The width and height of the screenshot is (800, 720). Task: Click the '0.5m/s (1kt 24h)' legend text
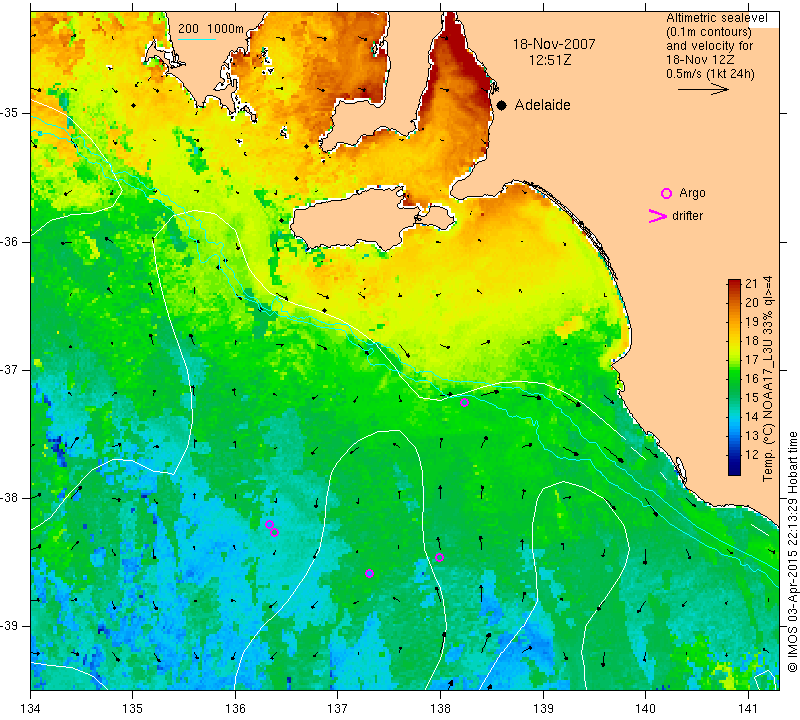coord(710,74)
